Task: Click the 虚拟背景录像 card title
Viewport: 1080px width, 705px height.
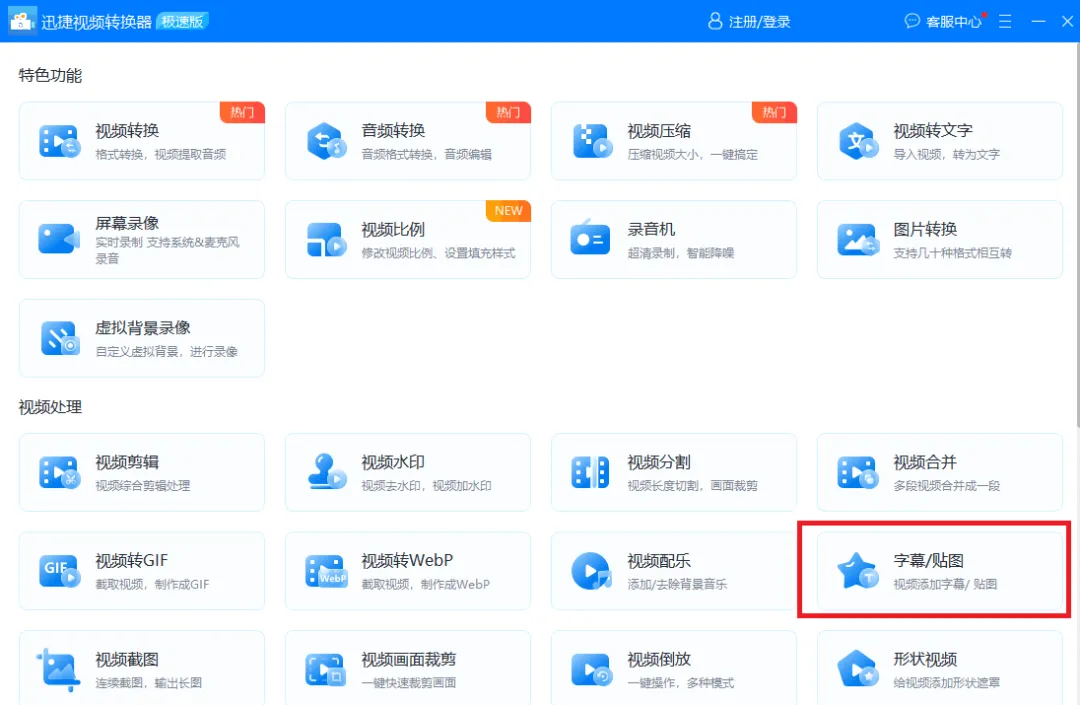Action: coord(143,328)
